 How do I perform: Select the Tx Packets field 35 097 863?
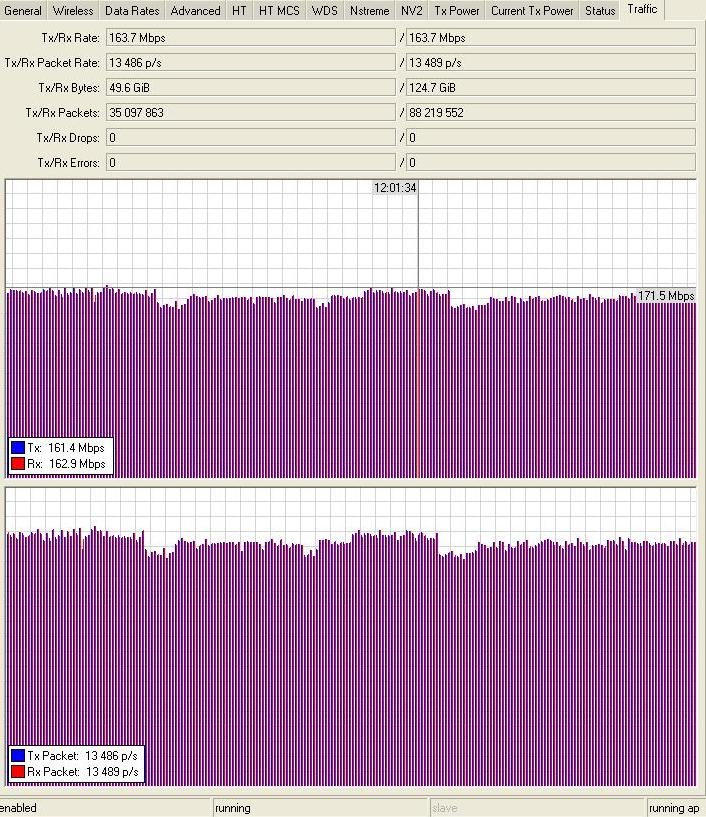click(x=251, y=113)
